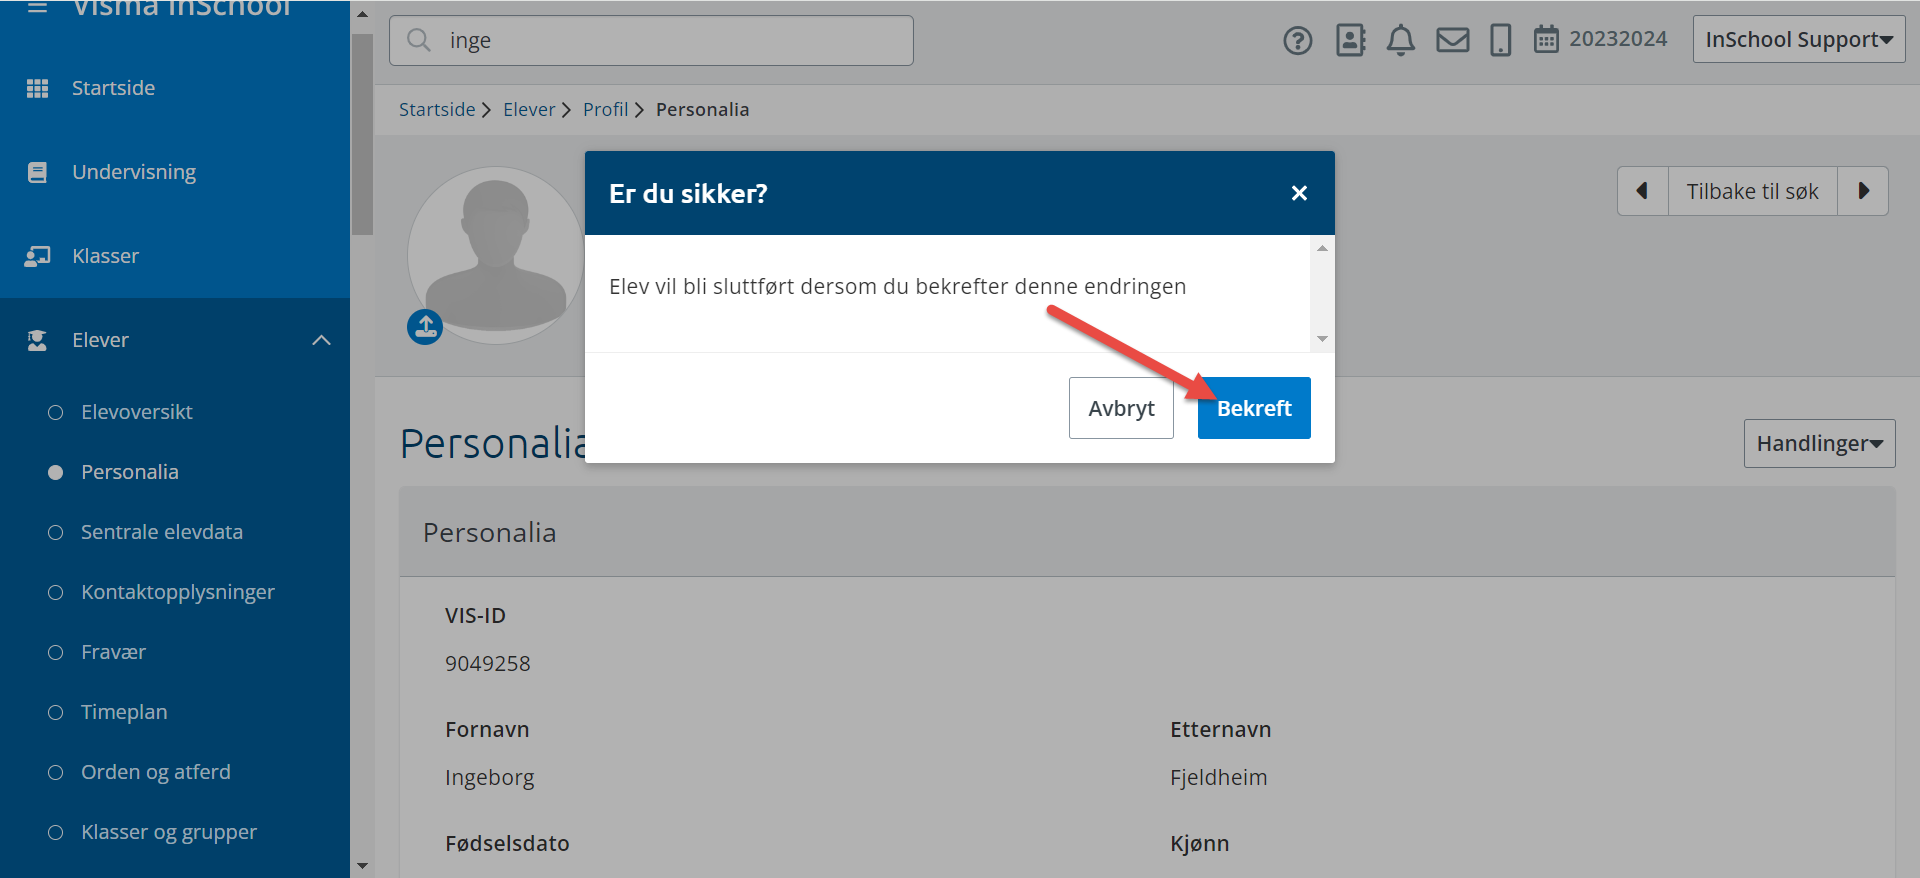Select Fravær in the sidebar
1920x878 pixels.
click(x=114, y=652)
